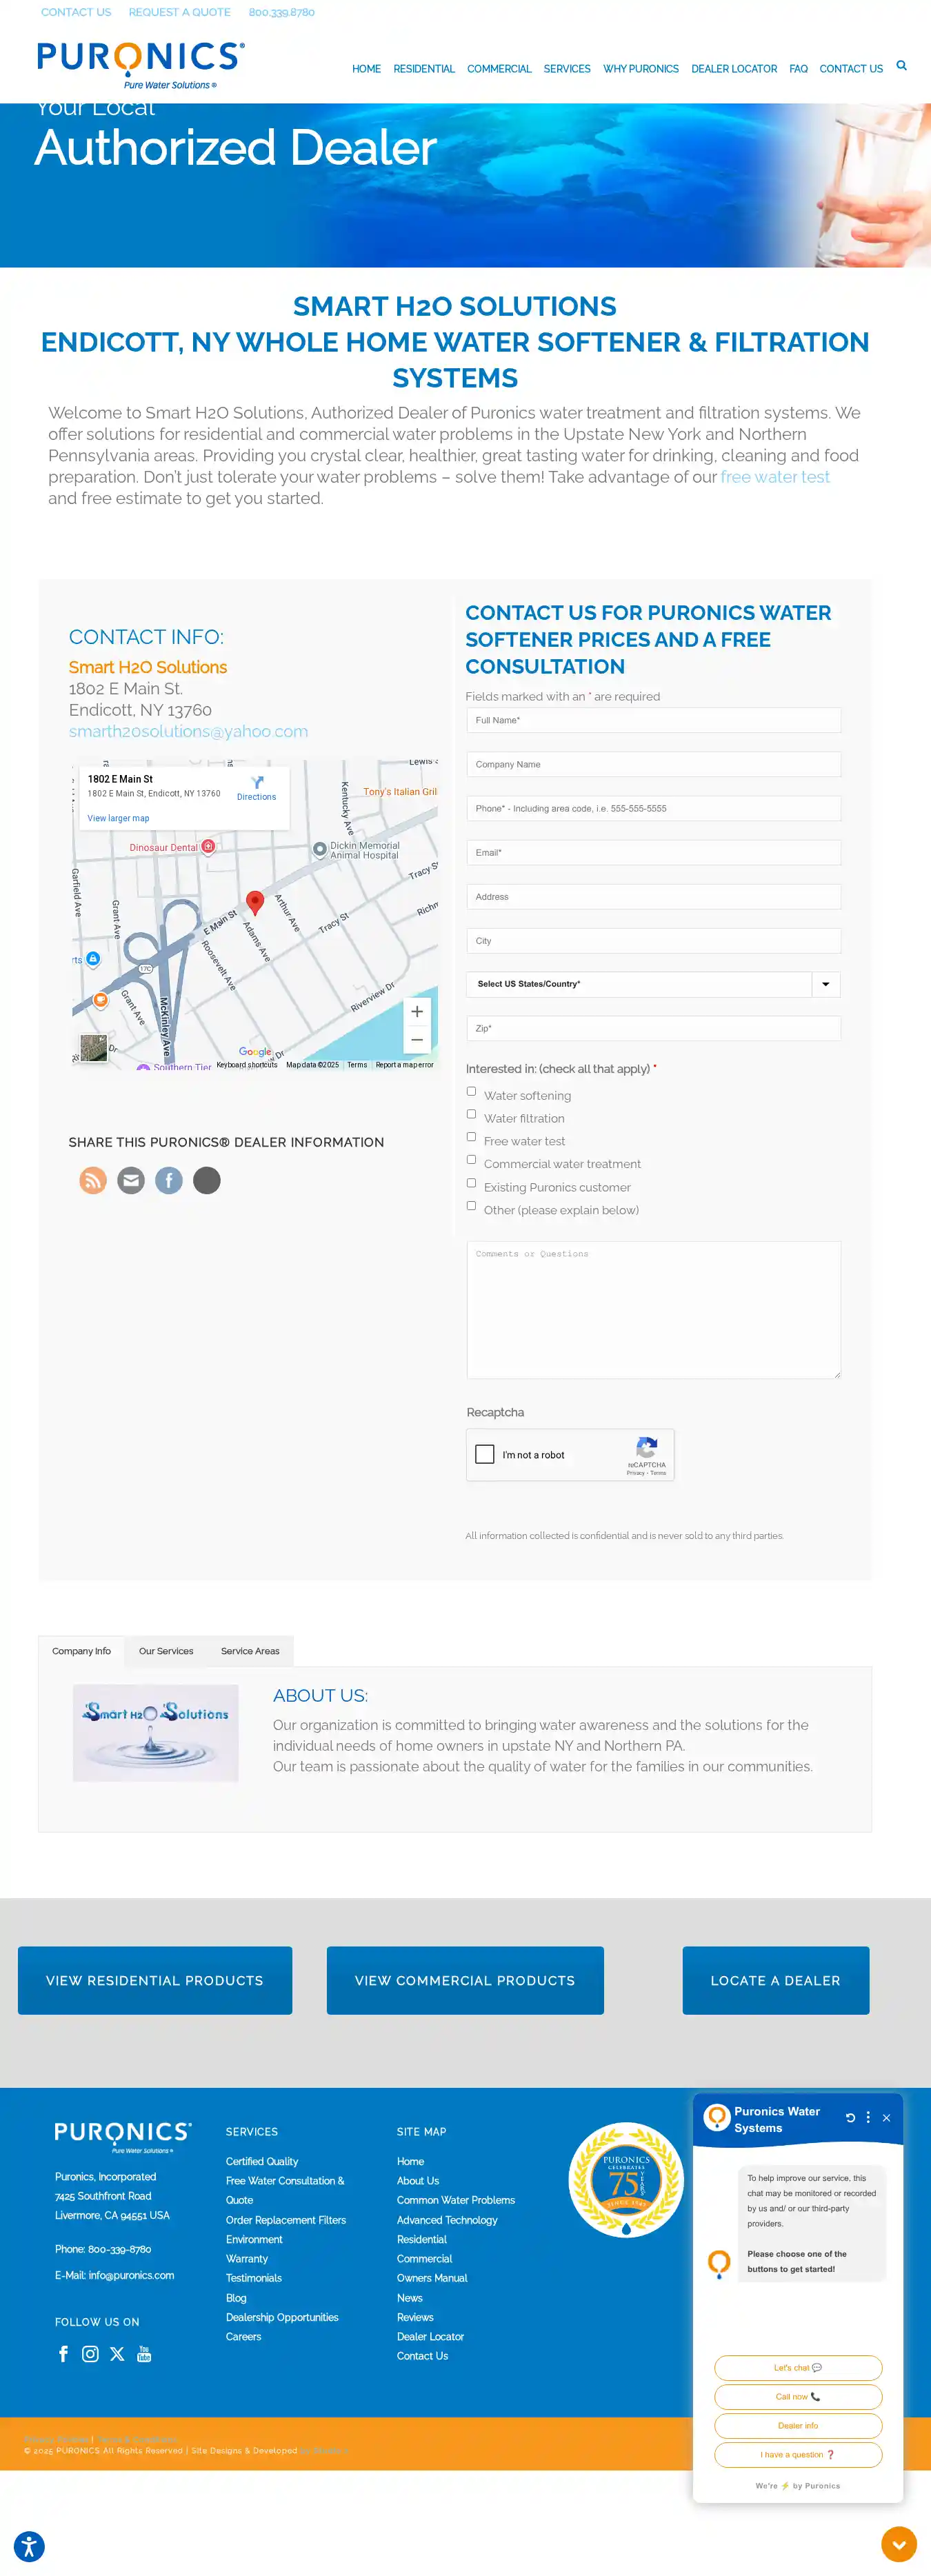Check the Water softening checkbox

471,1091
